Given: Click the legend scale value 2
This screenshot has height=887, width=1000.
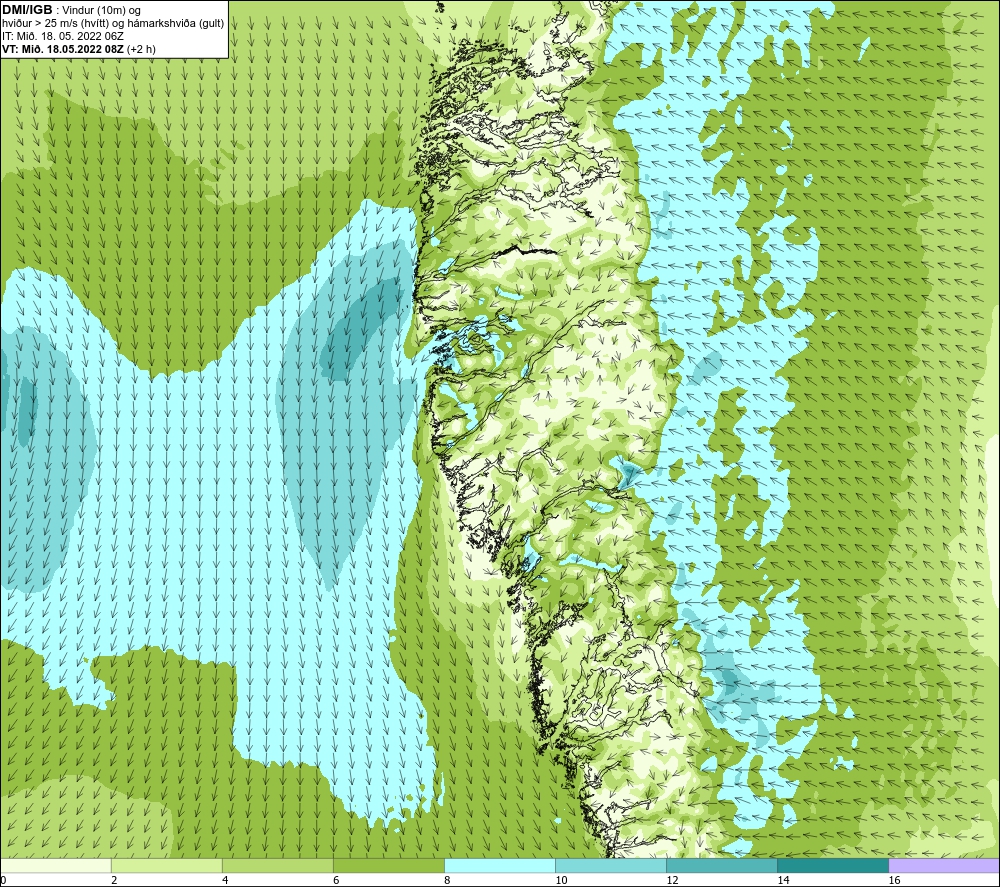Looking at the screenshot, I should tap(114, 881).
